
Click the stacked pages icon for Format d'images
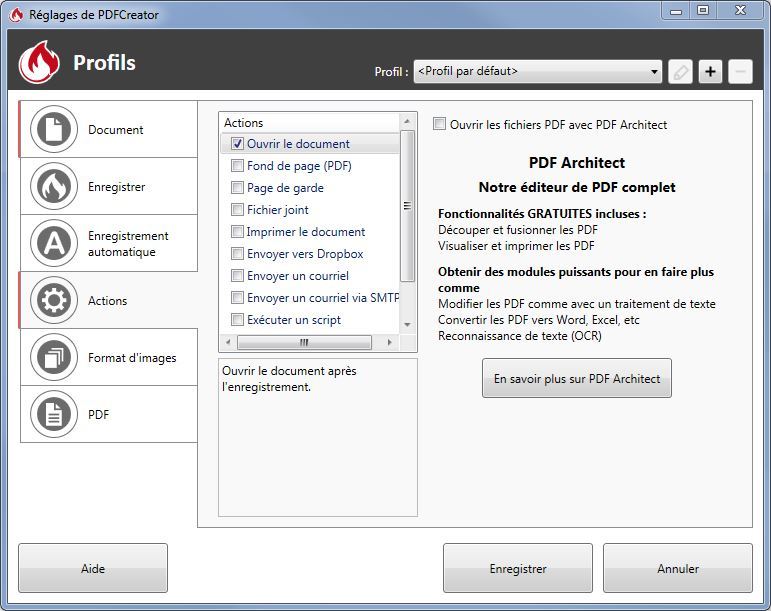[54, 357]
